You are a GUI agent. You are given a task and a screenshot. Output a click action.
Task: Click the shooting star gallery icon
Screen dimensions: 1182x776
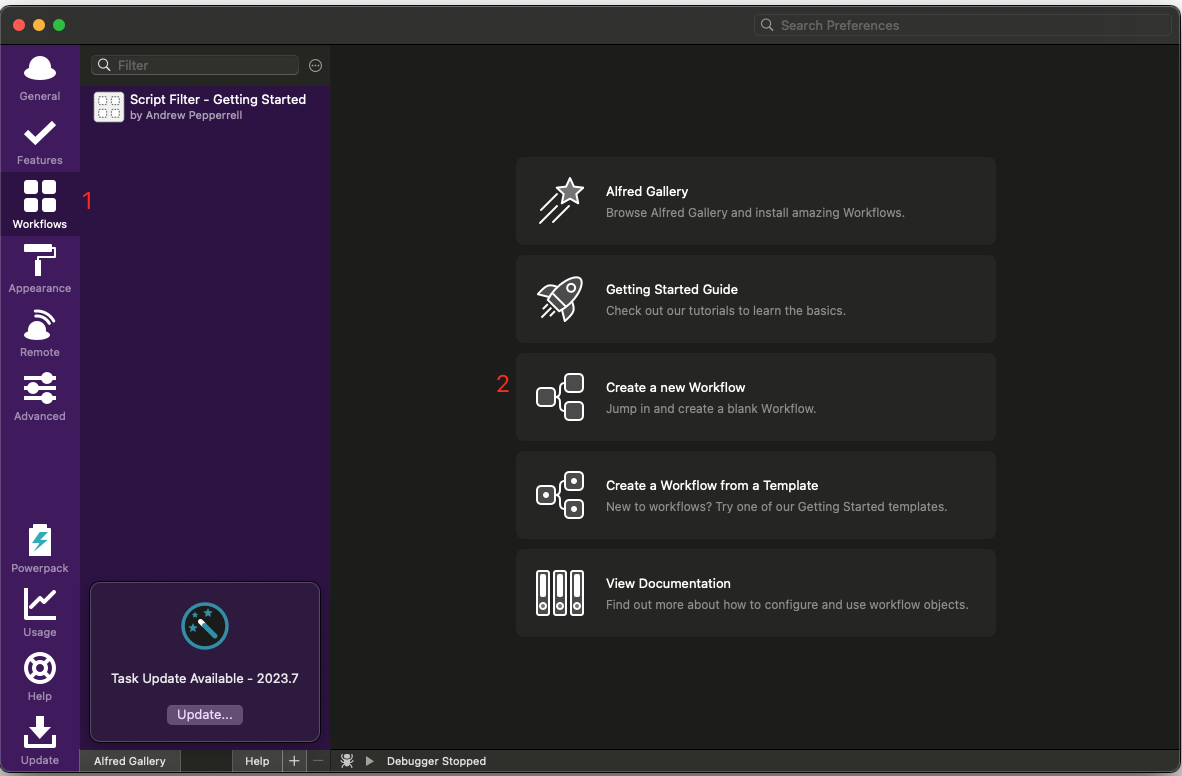[561, 201]
